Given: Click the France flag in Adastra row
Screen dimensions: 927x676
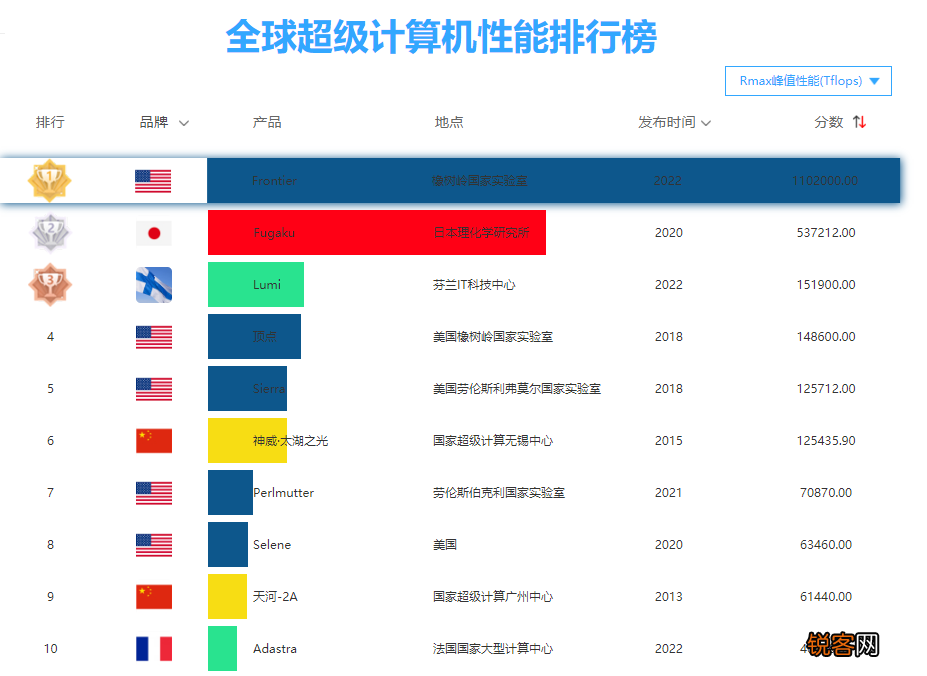Looking at the screenshot, I should pyautogui.click(x=154, y=649).
